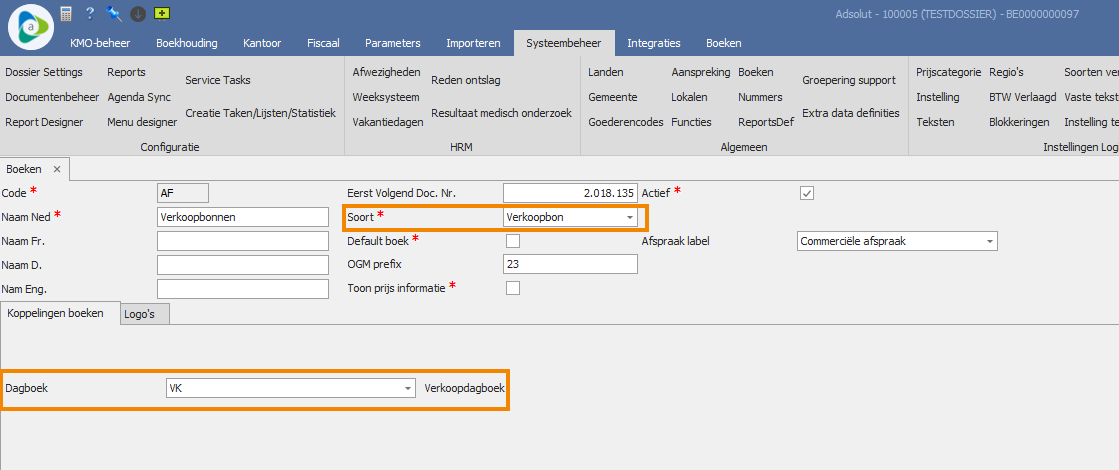
Task: Click the Adsolut application logo
Action: tap(31, 27)
